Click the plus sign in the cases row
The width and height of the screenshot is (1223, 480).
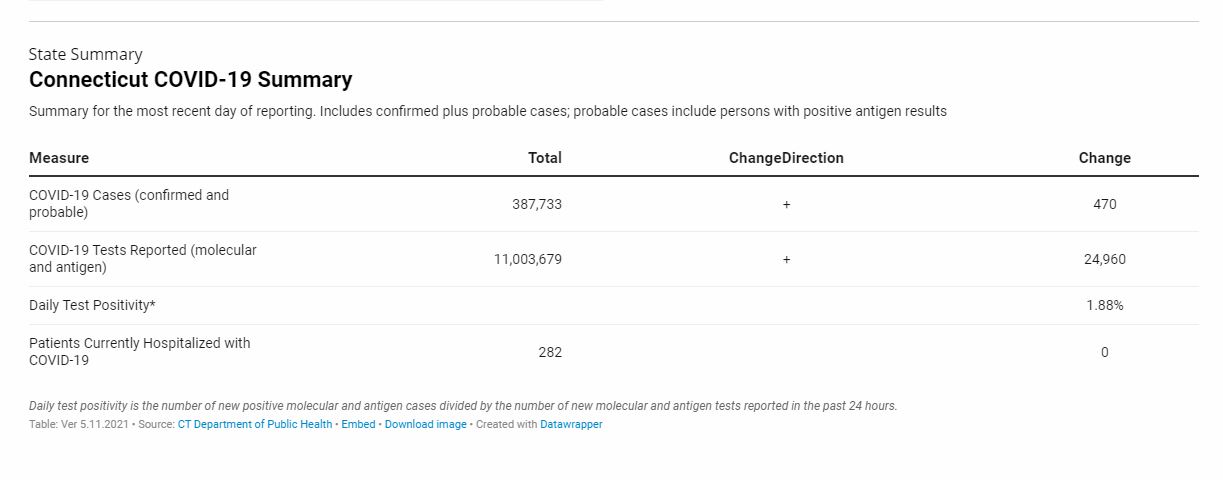786,204
